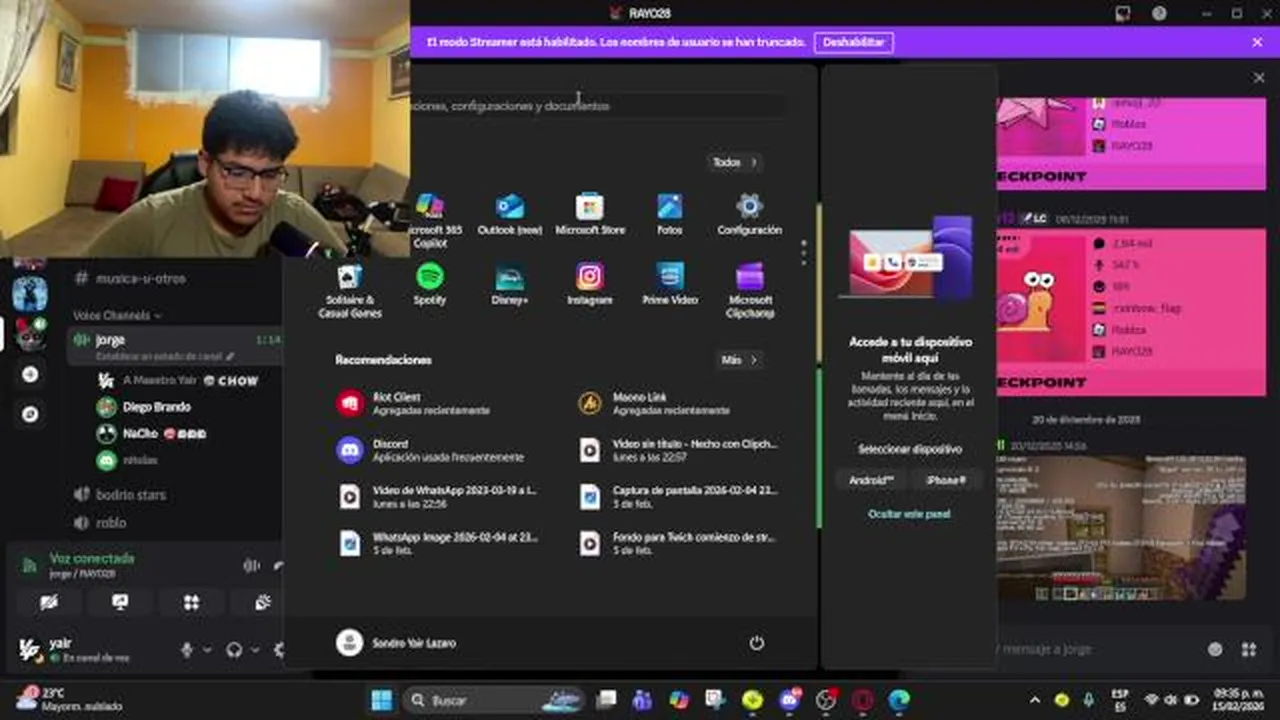The width and height of the screenshot is (1280, 720).
Task: Open the weather widget showing 23°C
Action: pyautogui.click(x=70, y=699)
